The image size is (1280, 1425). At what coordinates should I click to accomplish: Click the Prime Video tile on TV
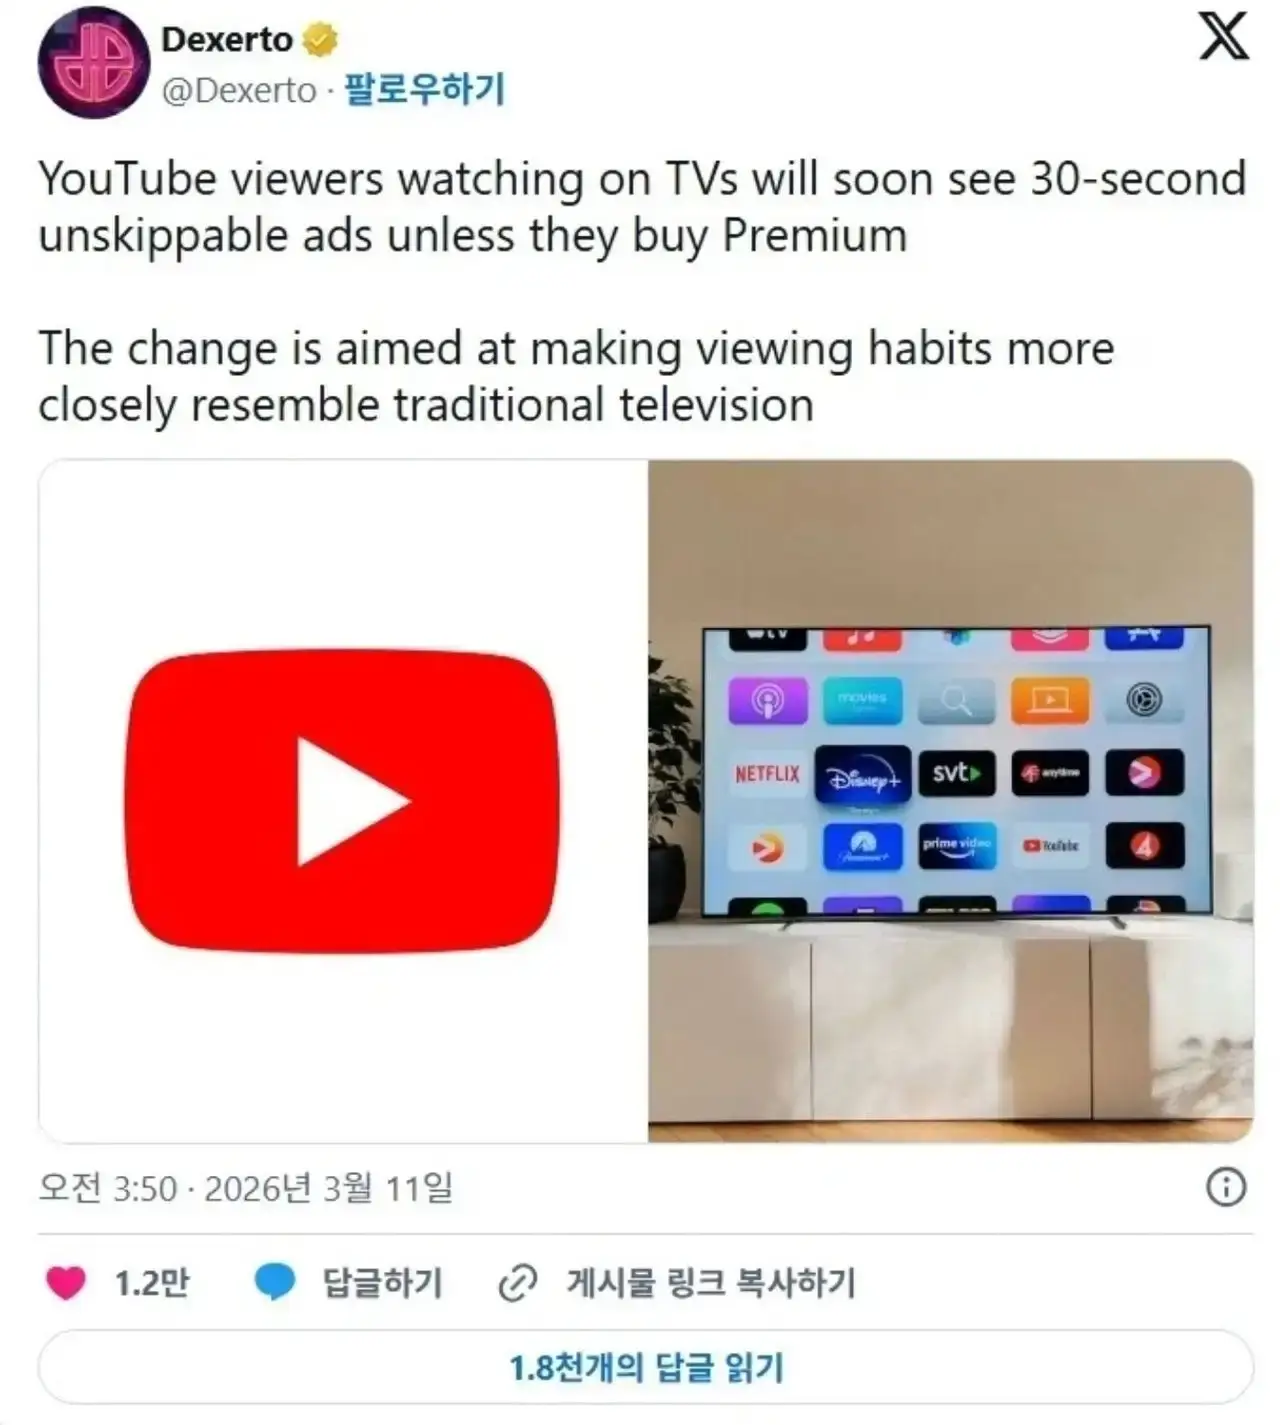click(x=957, y=846)
